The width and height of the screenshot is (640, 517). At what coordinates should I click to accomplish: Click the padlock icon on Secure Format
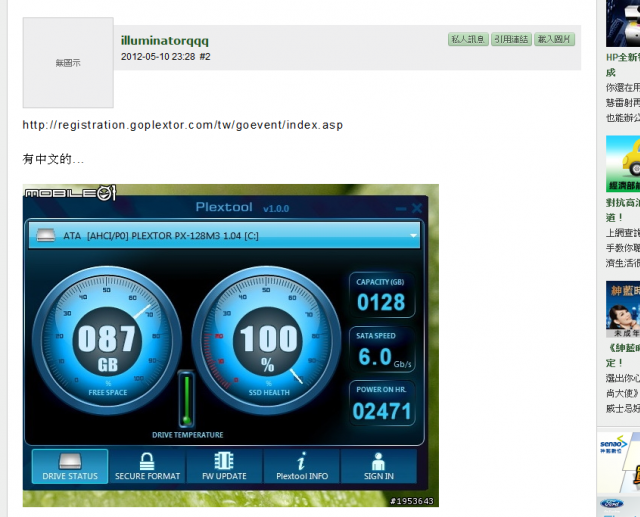coord(147,461)
